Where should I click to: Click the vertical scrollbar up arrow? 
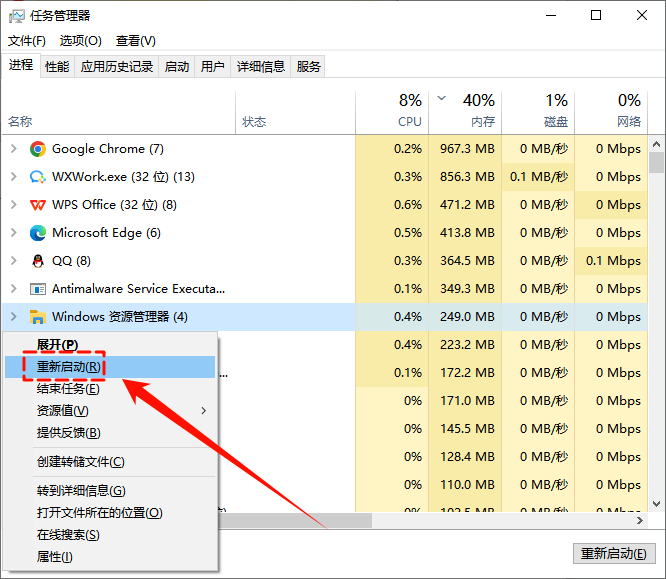coord(656,144)
